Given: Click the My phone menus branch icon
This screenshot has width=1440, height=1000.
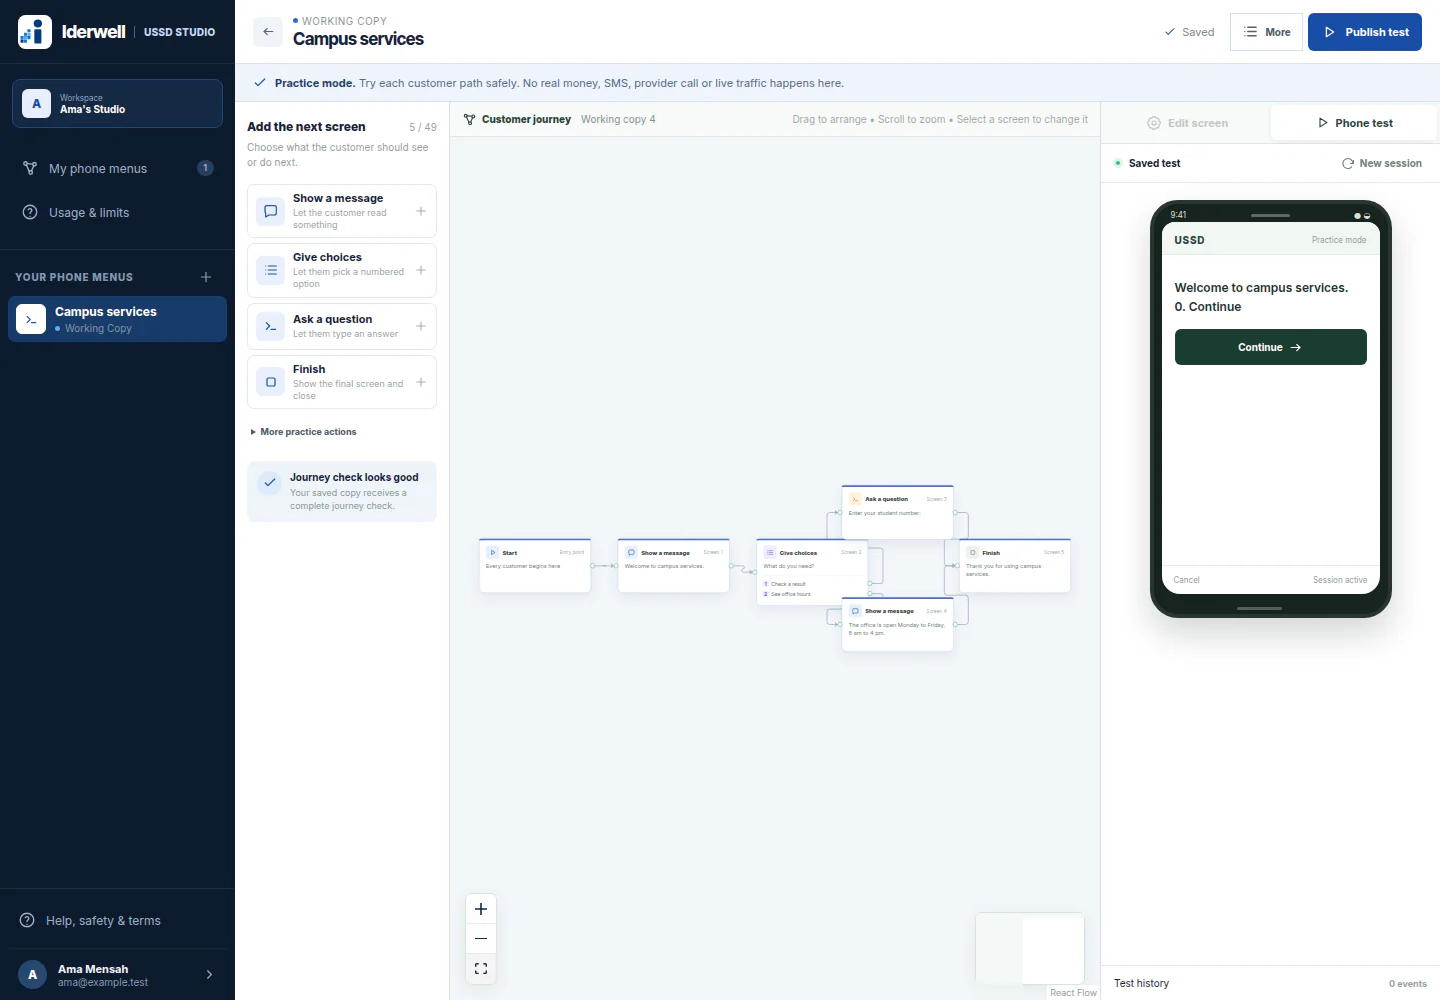Looking at the screenshot, I should [30, 168].
